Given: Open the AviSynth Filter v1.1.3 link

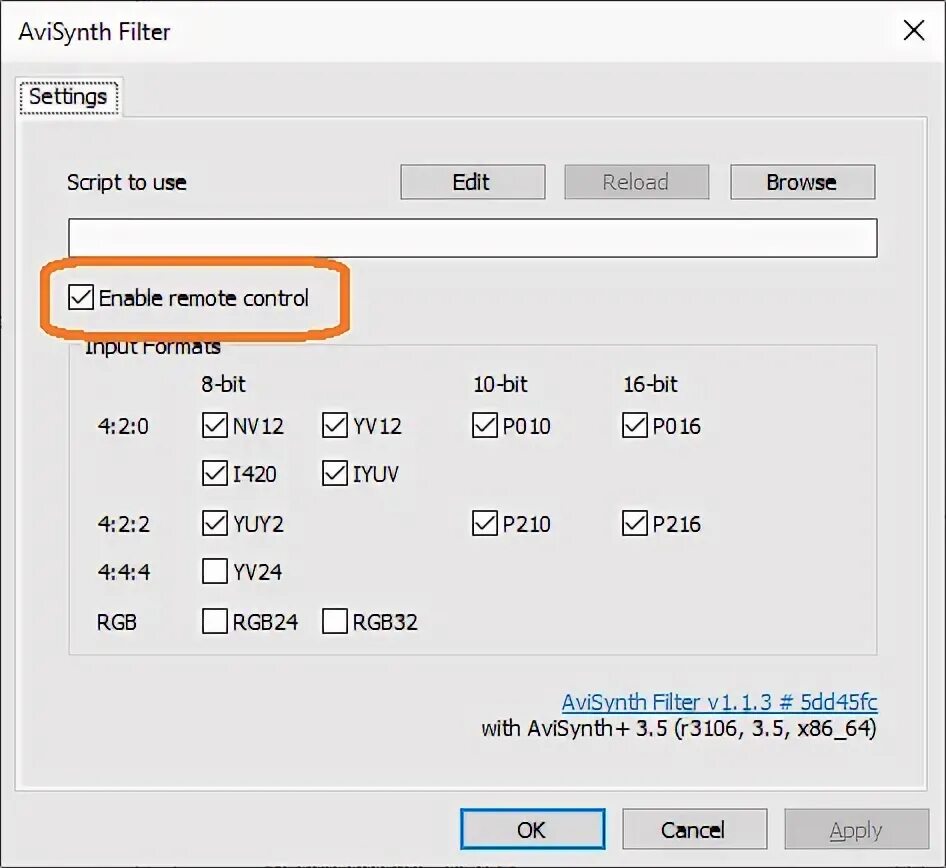Looking at the screenshot, I should [x=719, y=702].
